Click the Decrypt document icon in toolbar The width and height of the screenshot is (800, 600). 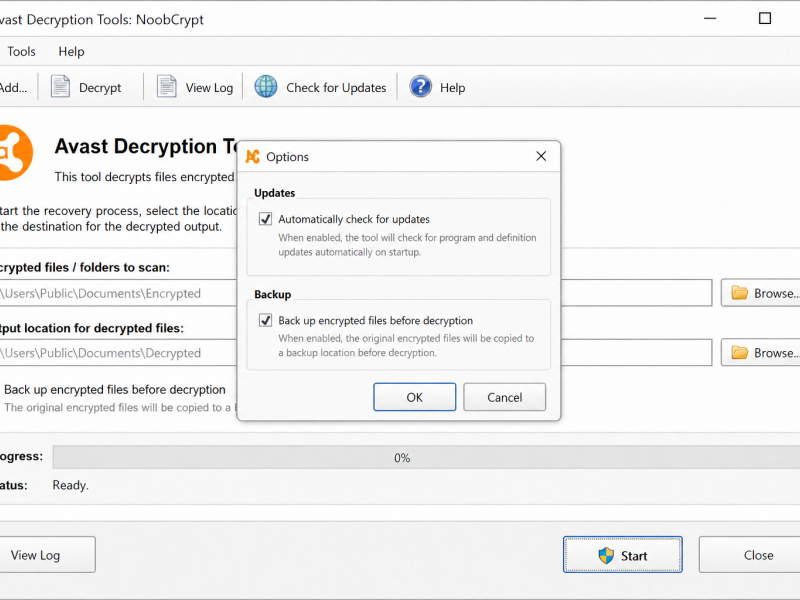60,87
